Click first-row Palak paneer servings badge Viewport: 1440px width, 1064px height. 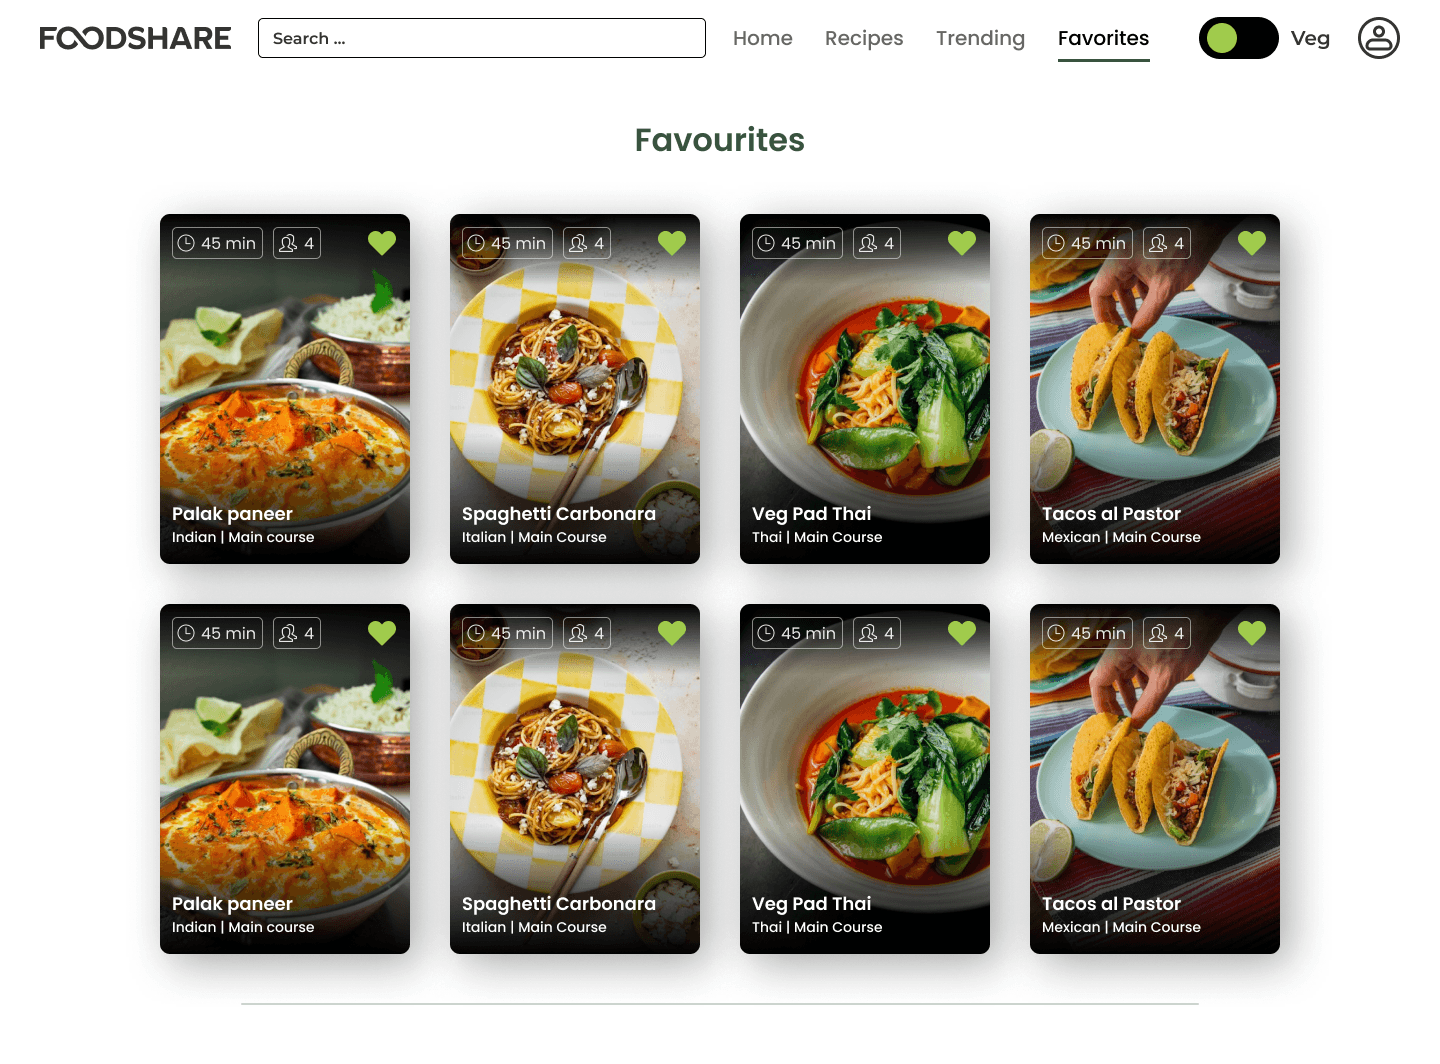pyautogui.click(x=297, y=243)
